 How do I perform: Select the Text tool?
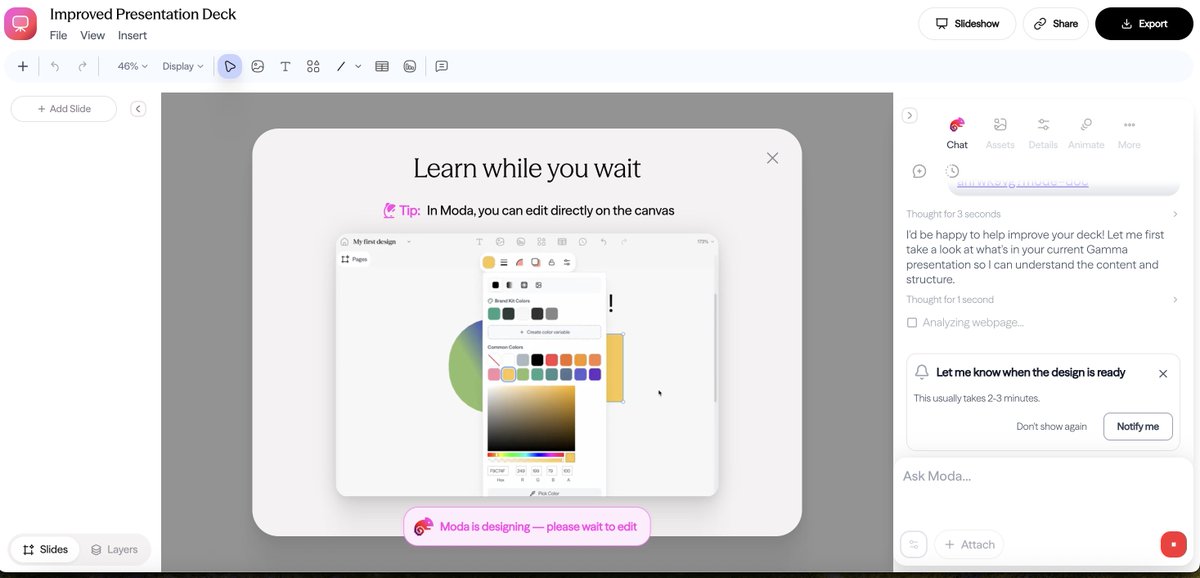click(x=285, y=66)
